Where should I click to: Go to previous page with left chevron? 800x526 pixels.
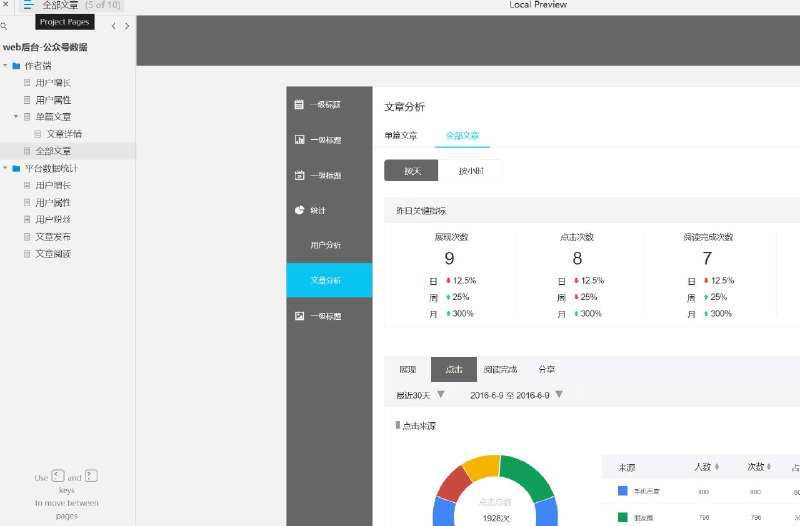pos(113,26)
